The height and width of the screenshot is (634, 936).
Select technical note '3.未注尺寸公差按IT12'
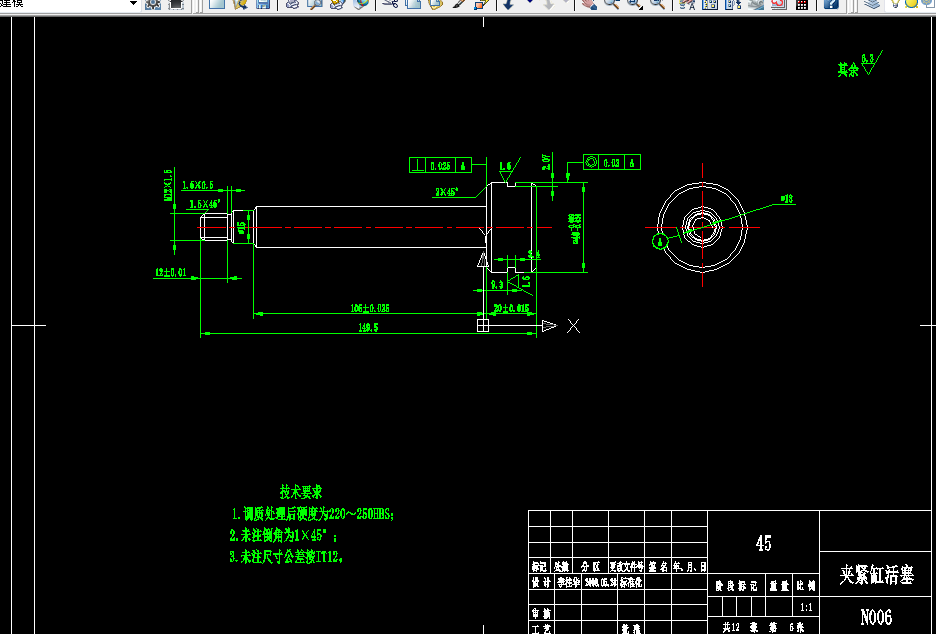coord(287,557)
